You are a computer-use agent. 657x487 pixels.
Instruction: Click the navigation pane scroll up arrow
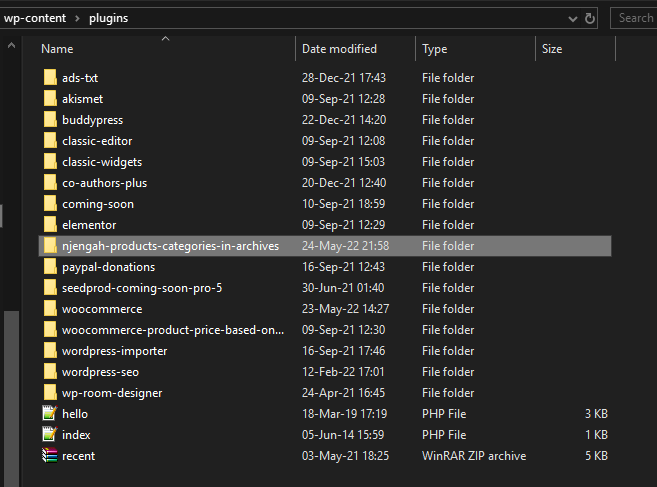[11, 45]
